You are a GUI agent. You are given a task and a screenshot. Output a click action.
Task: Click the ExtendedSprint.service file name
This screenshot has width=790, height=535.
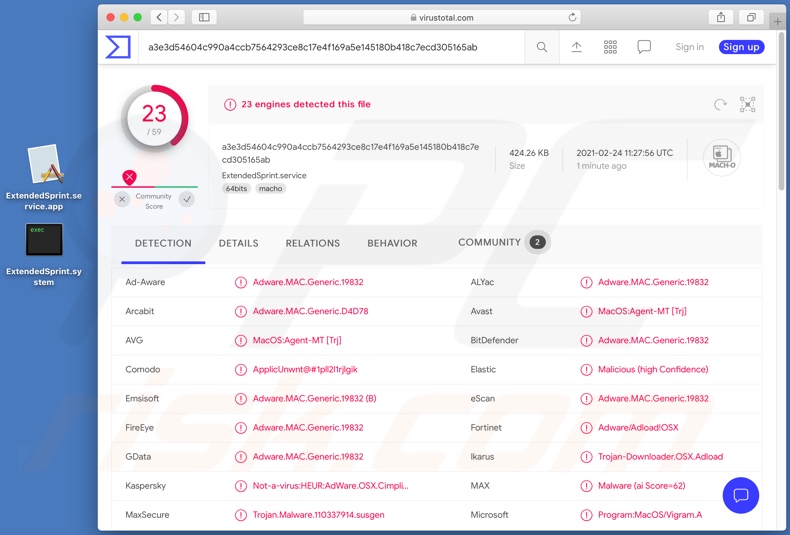(264, 175)
